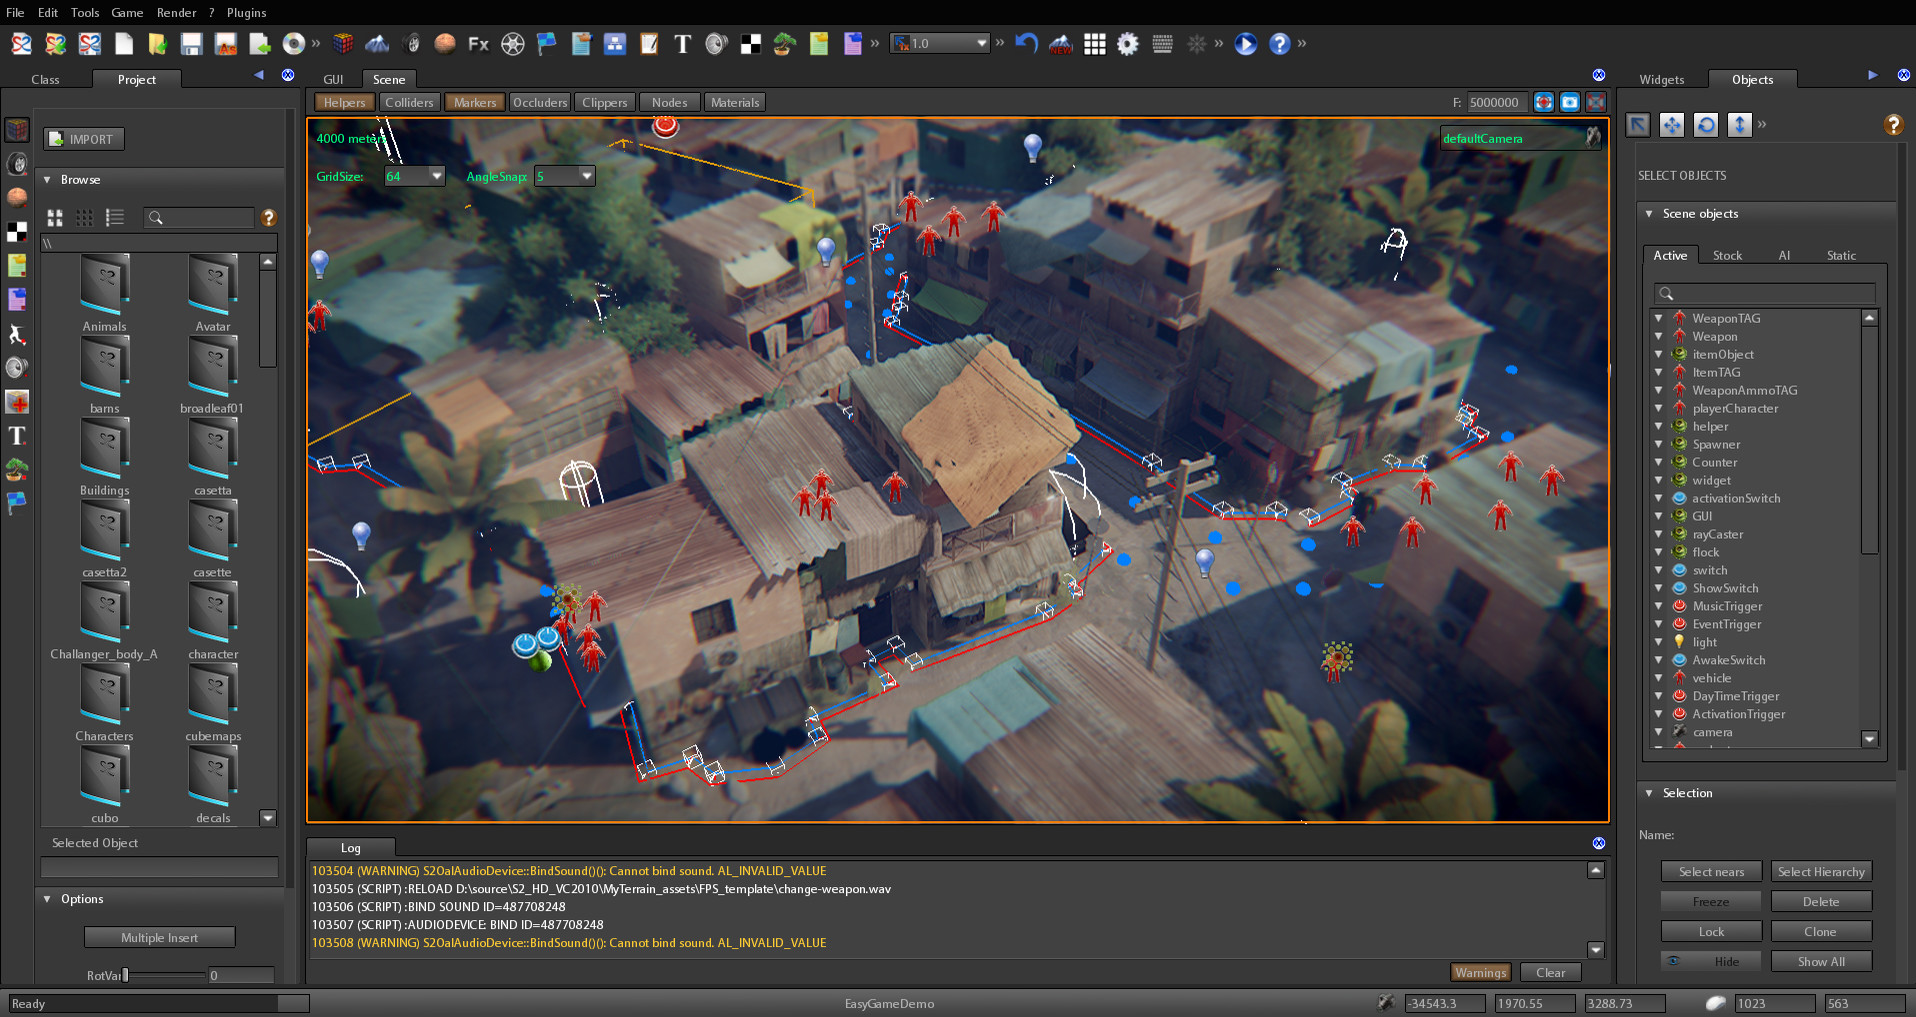Collapse the Scene objects section
The image size is (1916, 1017).
[1650, 213]
